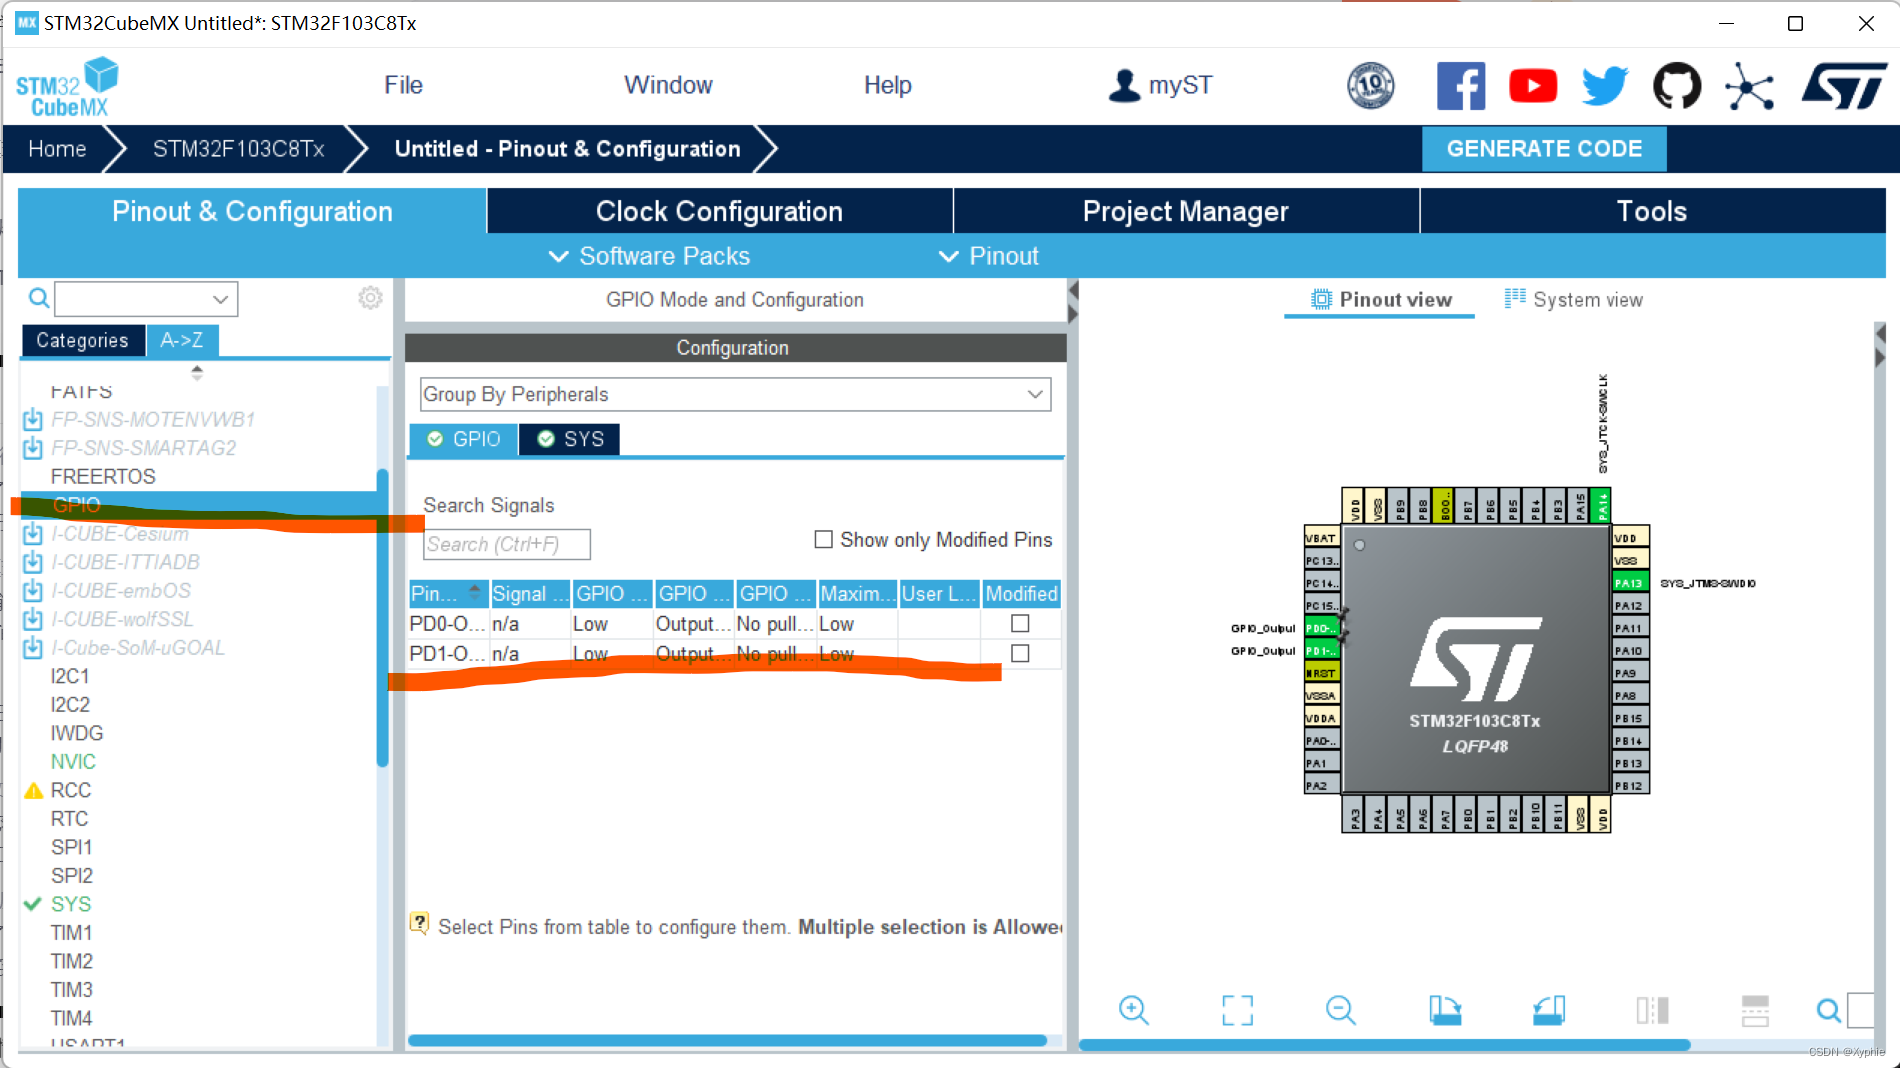Click the GENERATE CODE button
The width and height of the screenshot is (1900, 1068).
coord(1544,148)
